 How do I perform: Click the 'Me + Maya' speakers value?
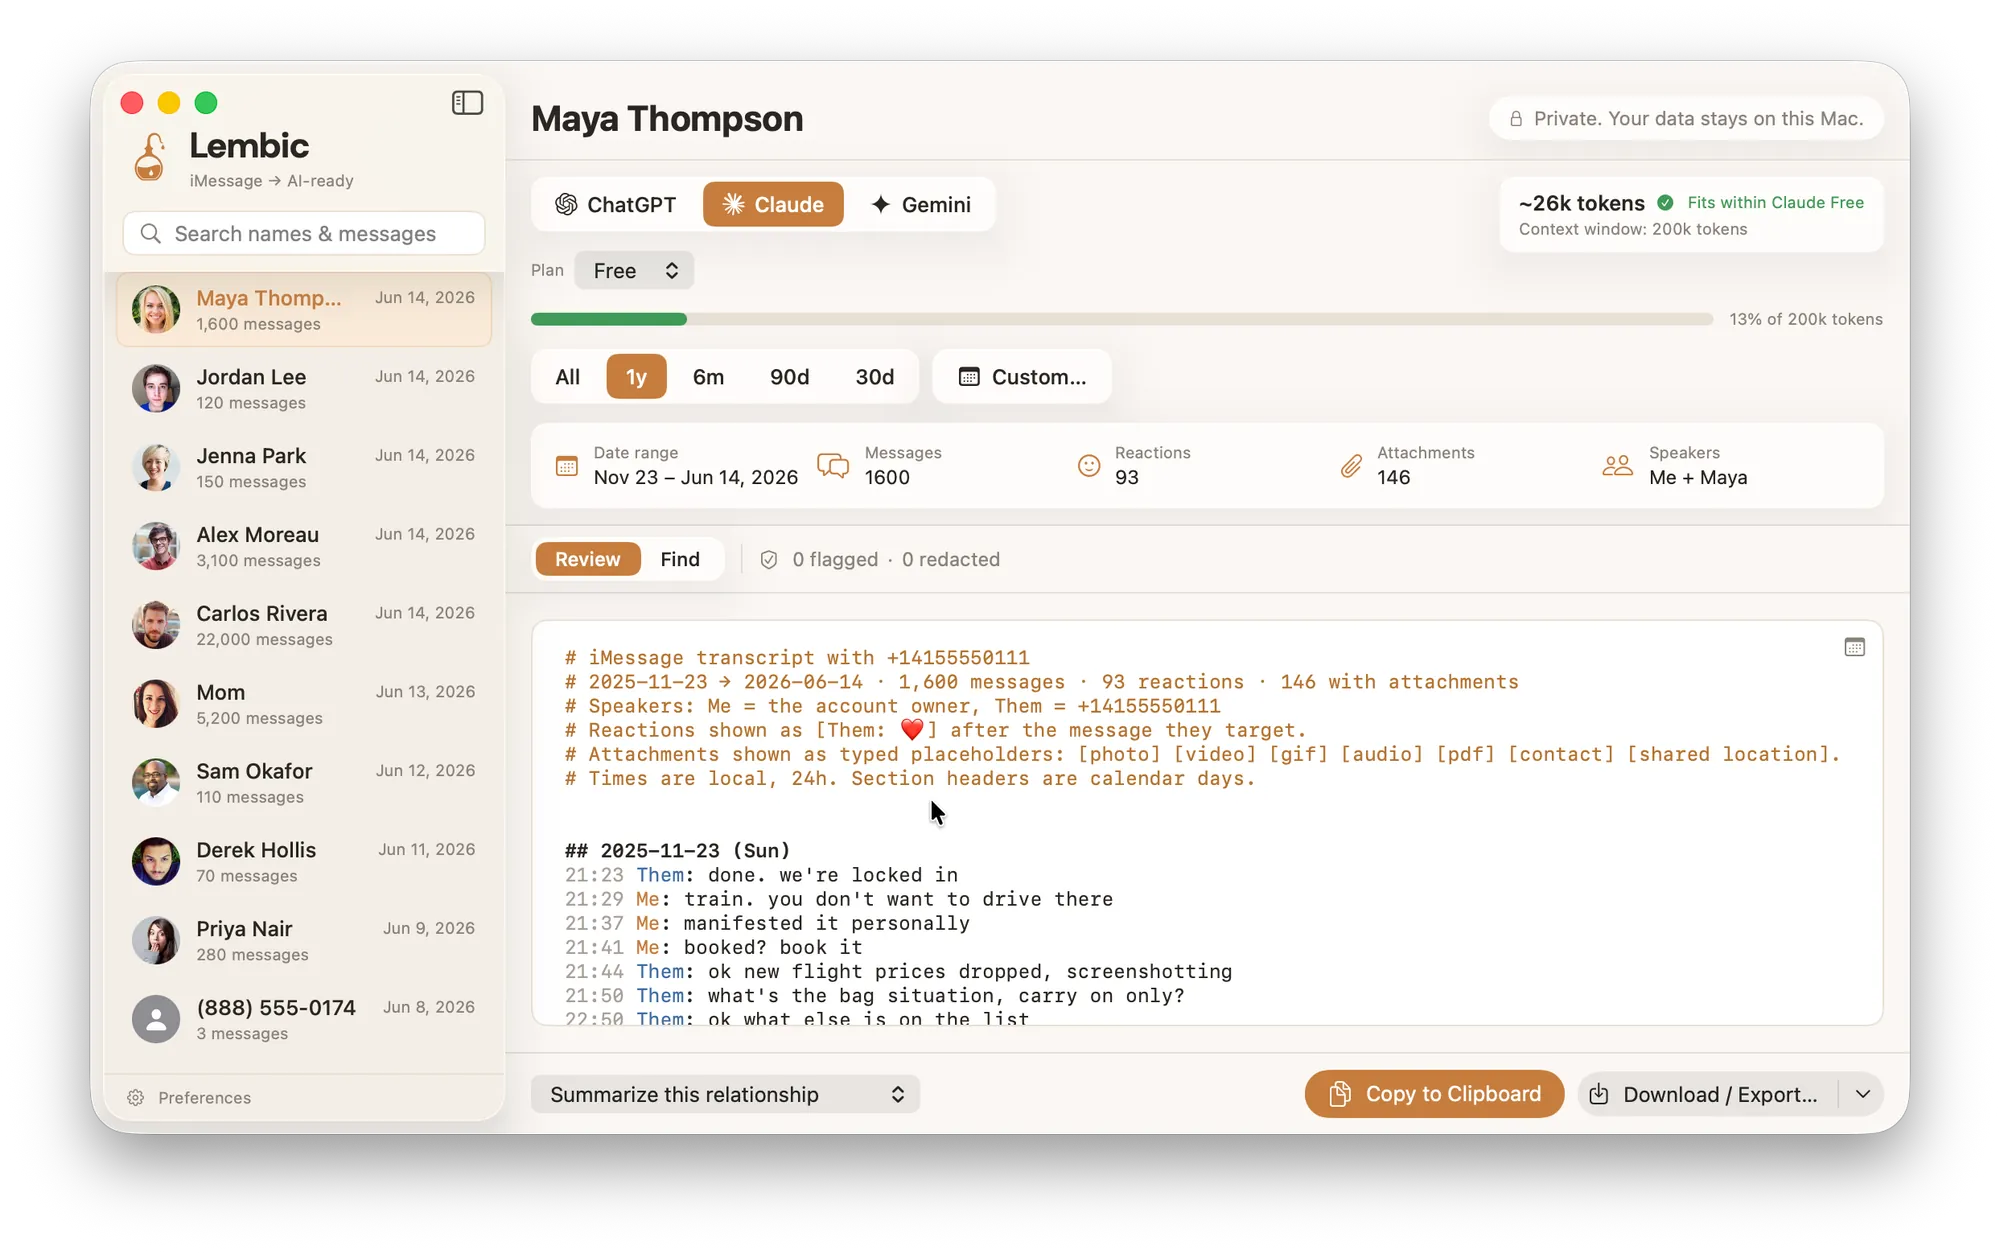(1698, 478)
